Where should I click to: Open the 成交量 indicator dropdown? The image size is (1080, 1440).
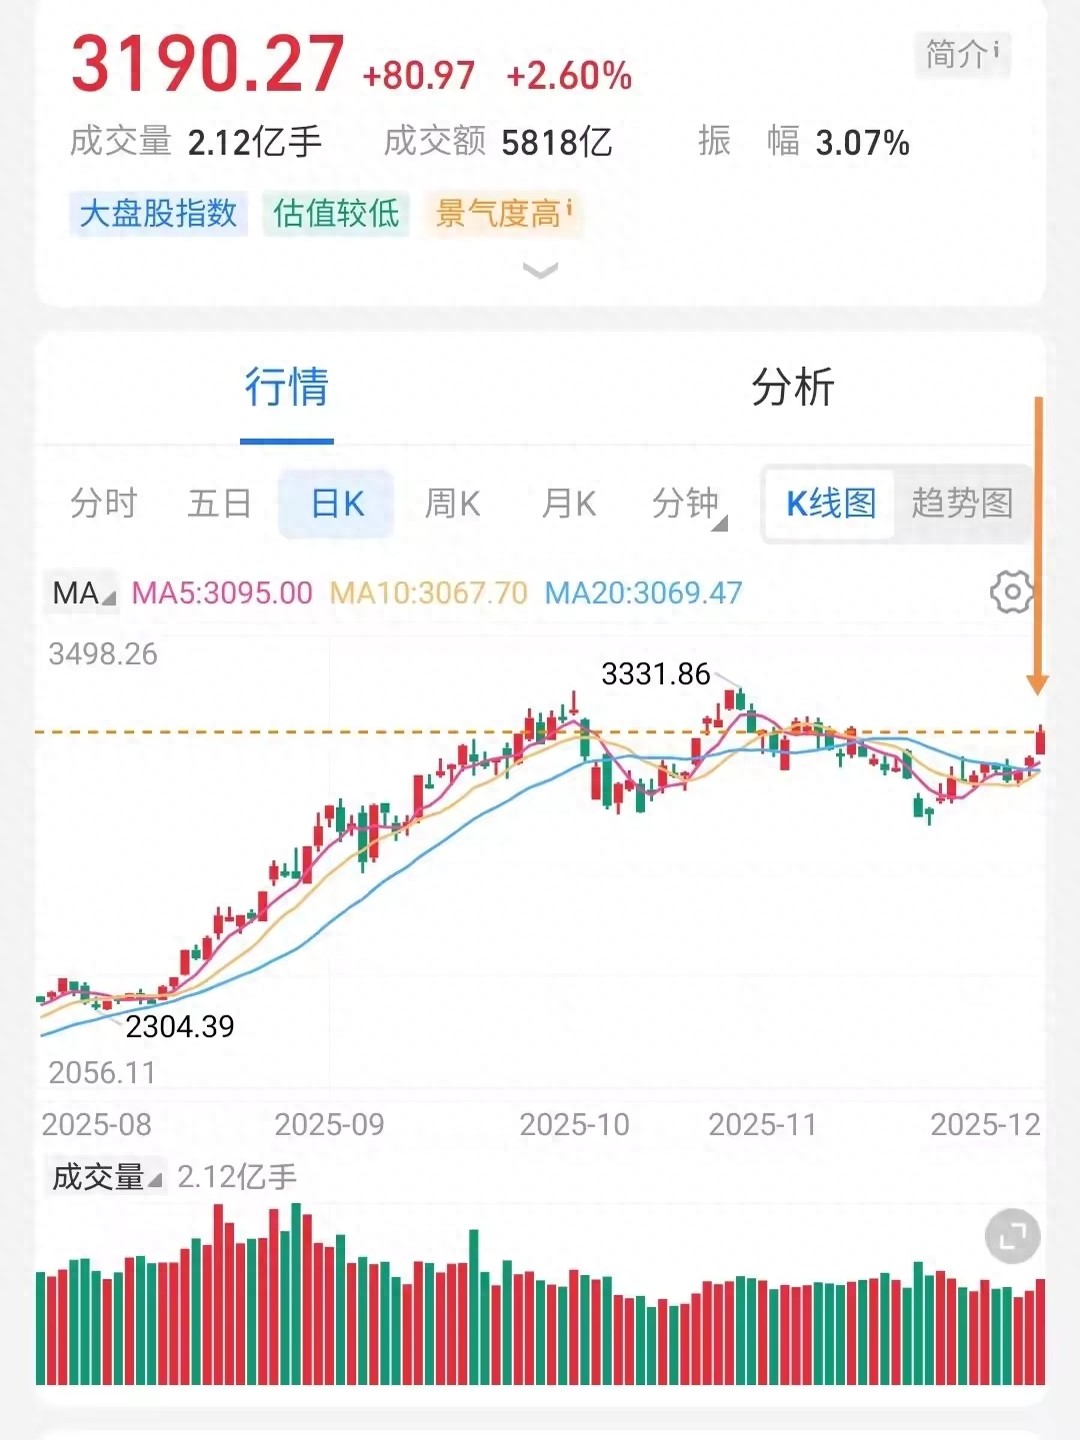(106, 1177)
